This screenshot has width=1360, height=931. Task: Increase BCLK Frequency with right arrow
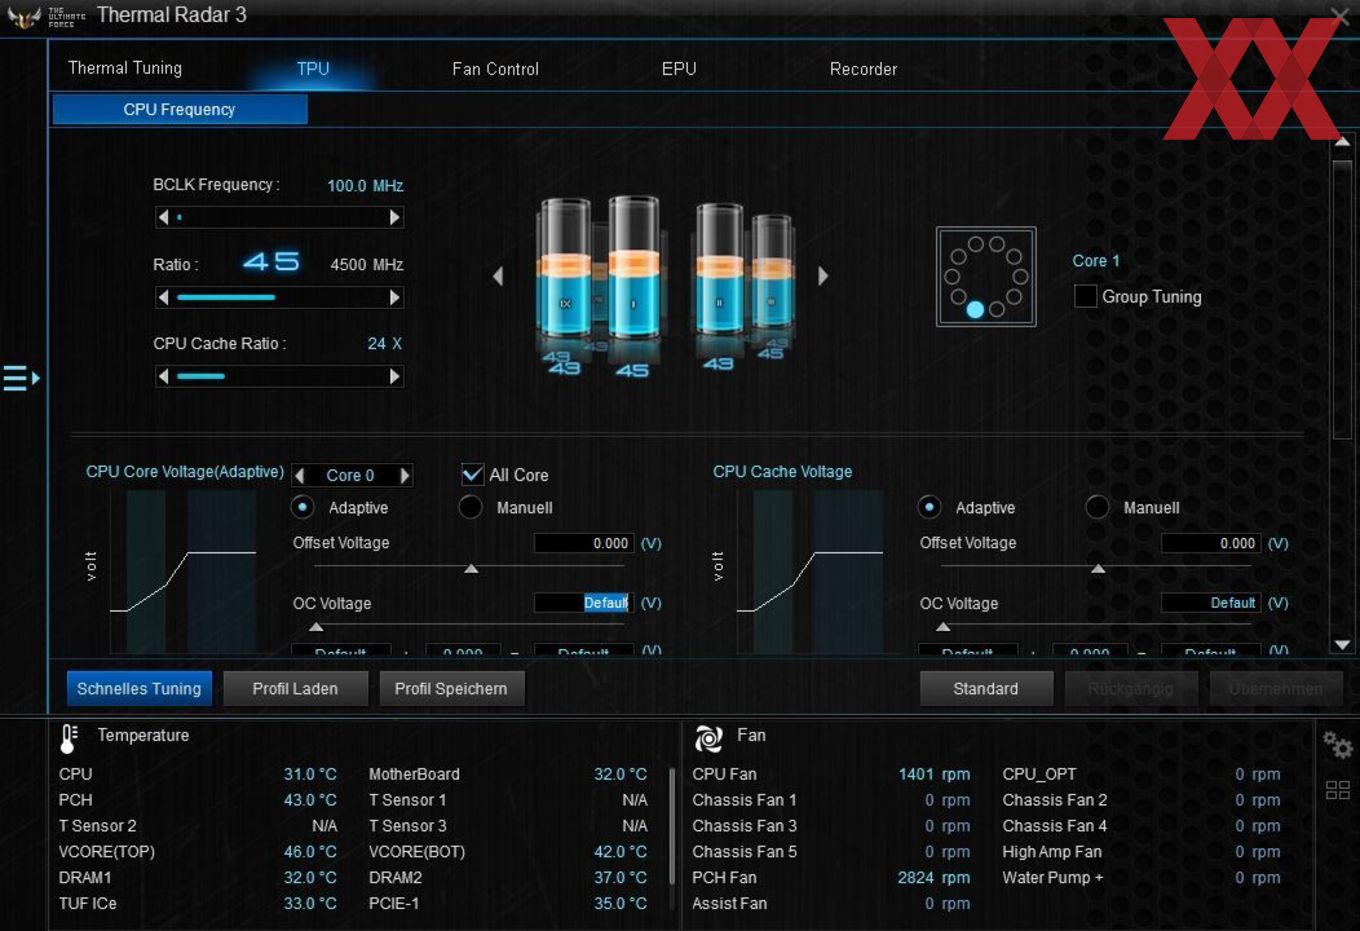pos(395,217)
